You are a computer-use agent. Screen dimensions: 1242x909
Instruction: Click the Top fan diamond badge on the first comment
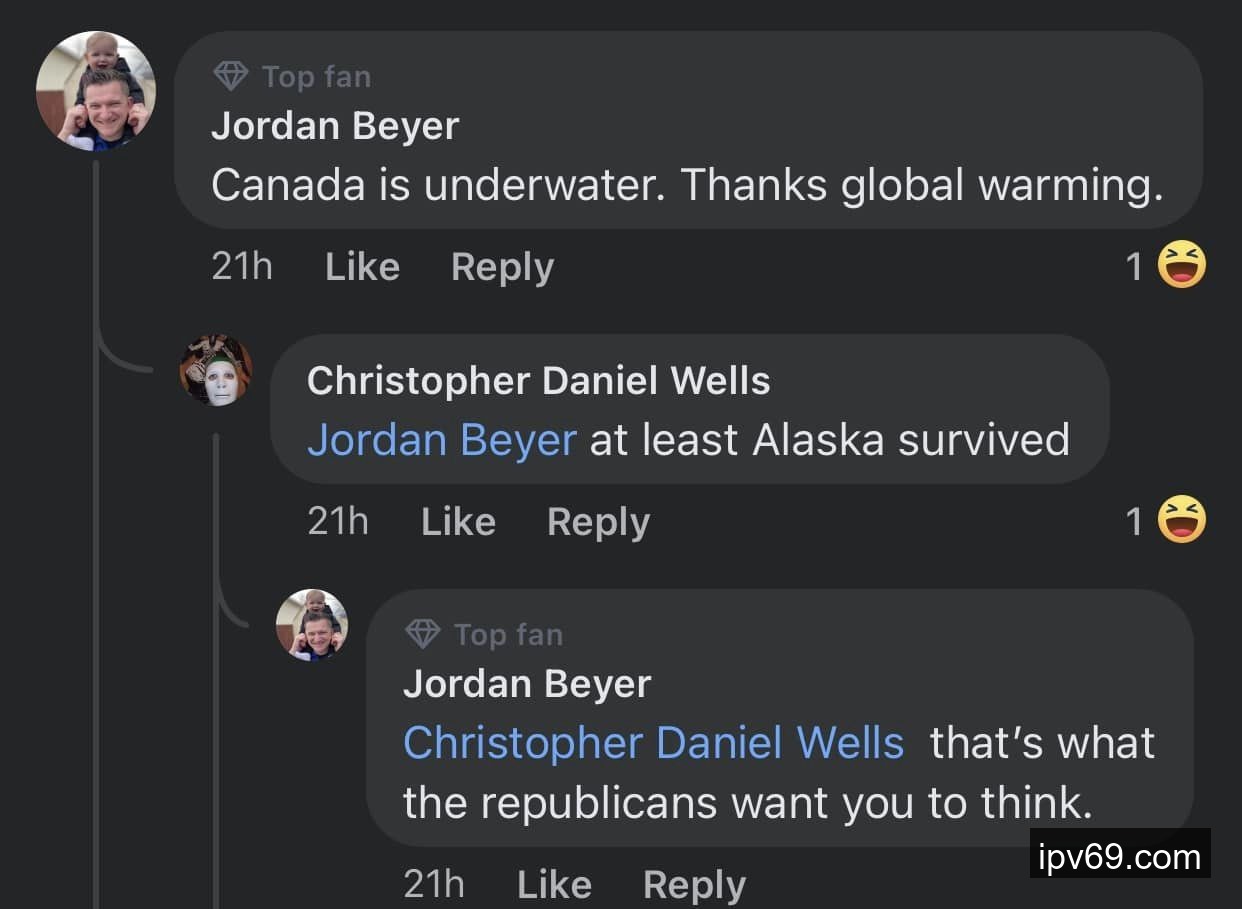coord(231,76)
